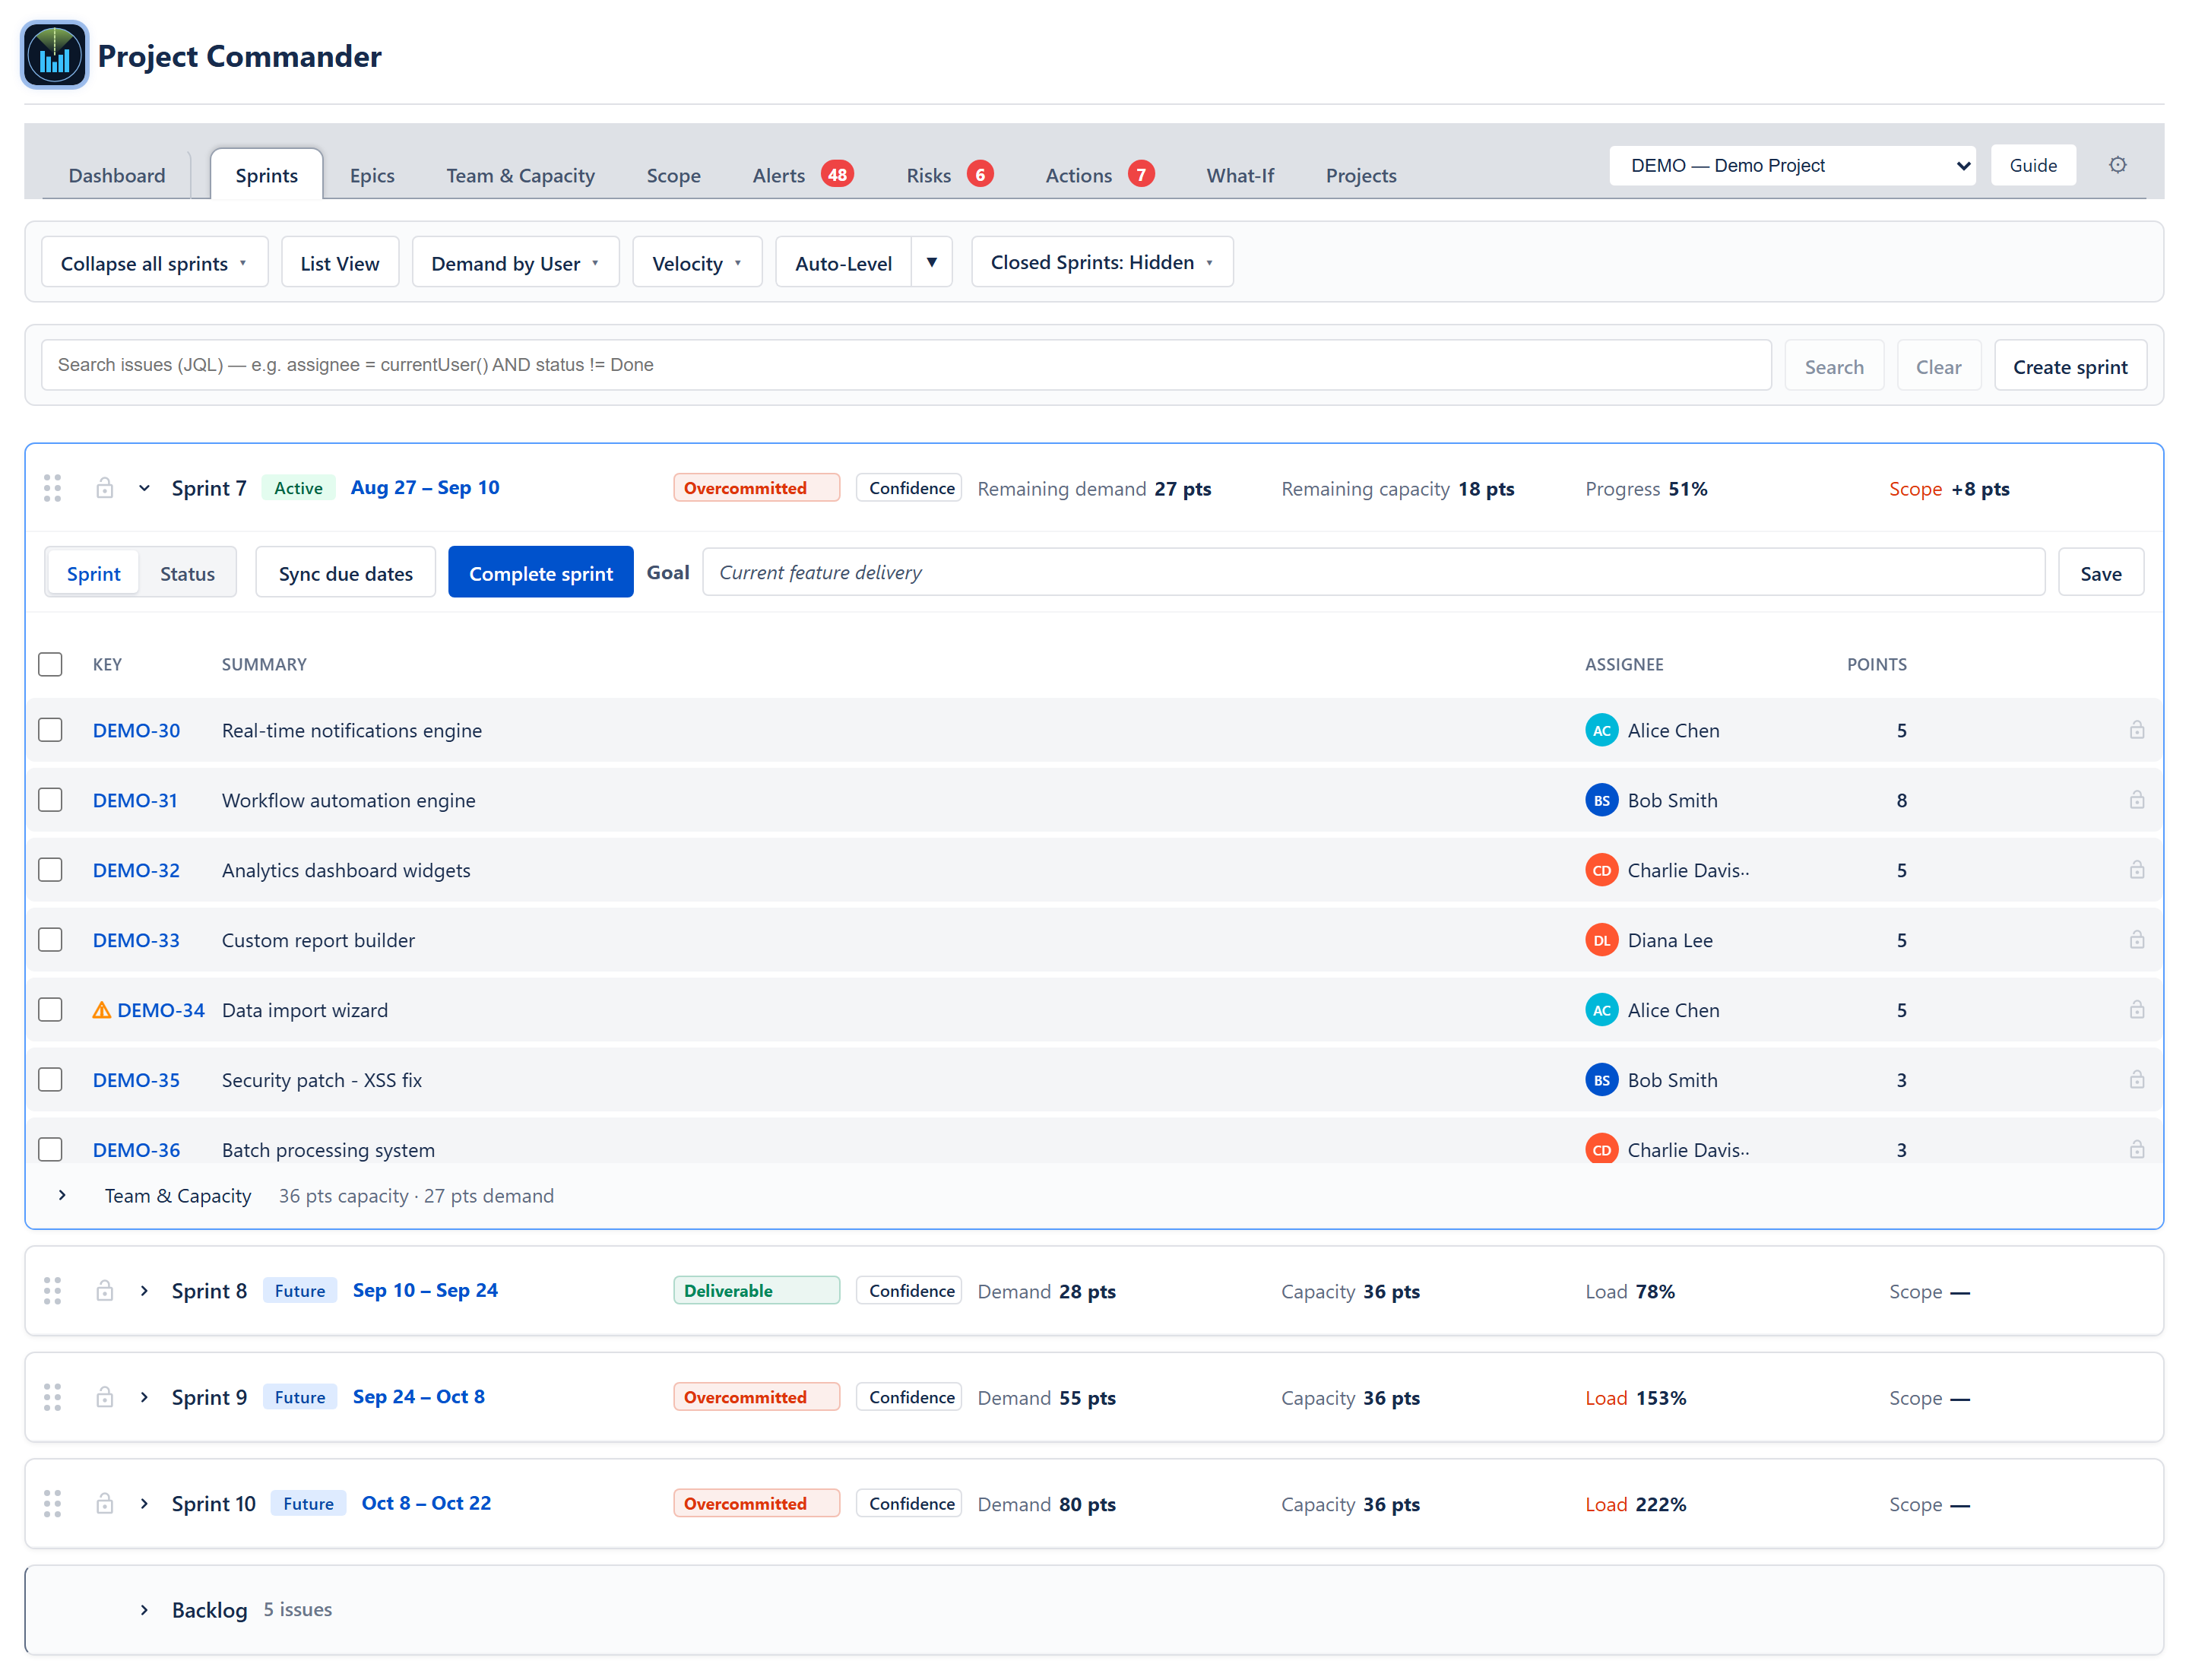Image resolution: width=2189 pixels, height=1680 pixels.
Task: Click Sync due dates button
Action: tap(345, 573)
